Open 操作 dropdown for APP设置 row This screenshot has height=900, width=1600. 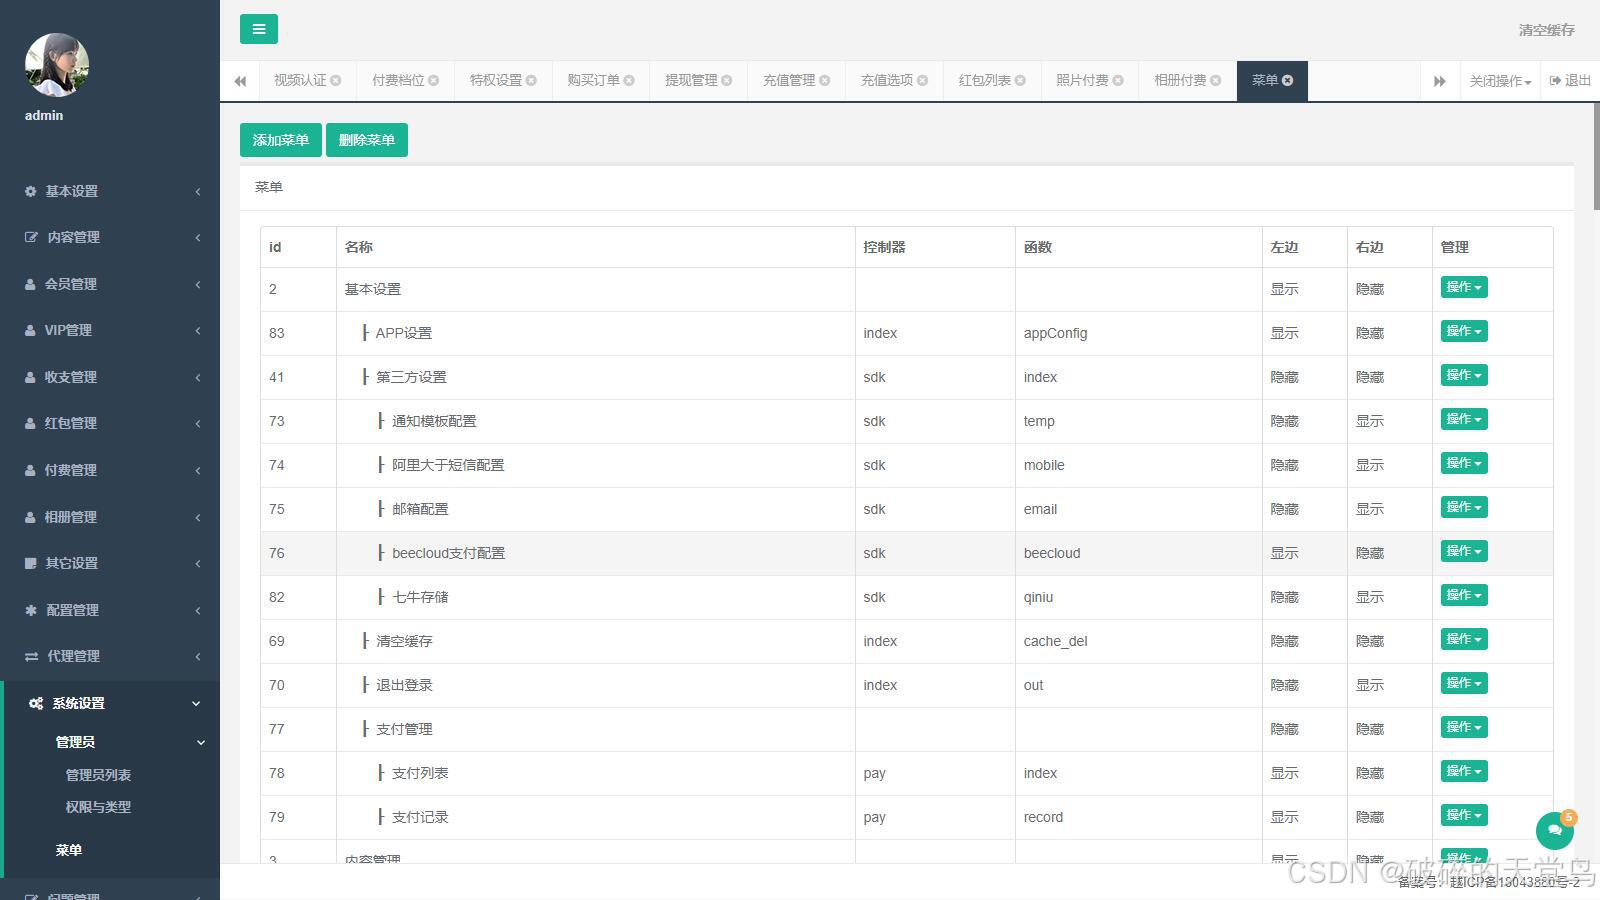(x=1464, y=331)
